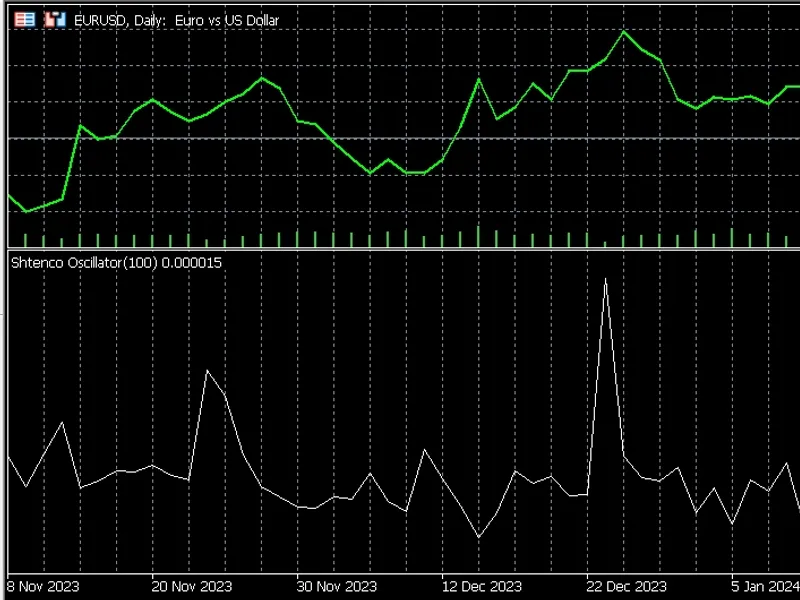Click the 30 Nov 2023 date label
The image size is (800, 600).
coord(337,586)
